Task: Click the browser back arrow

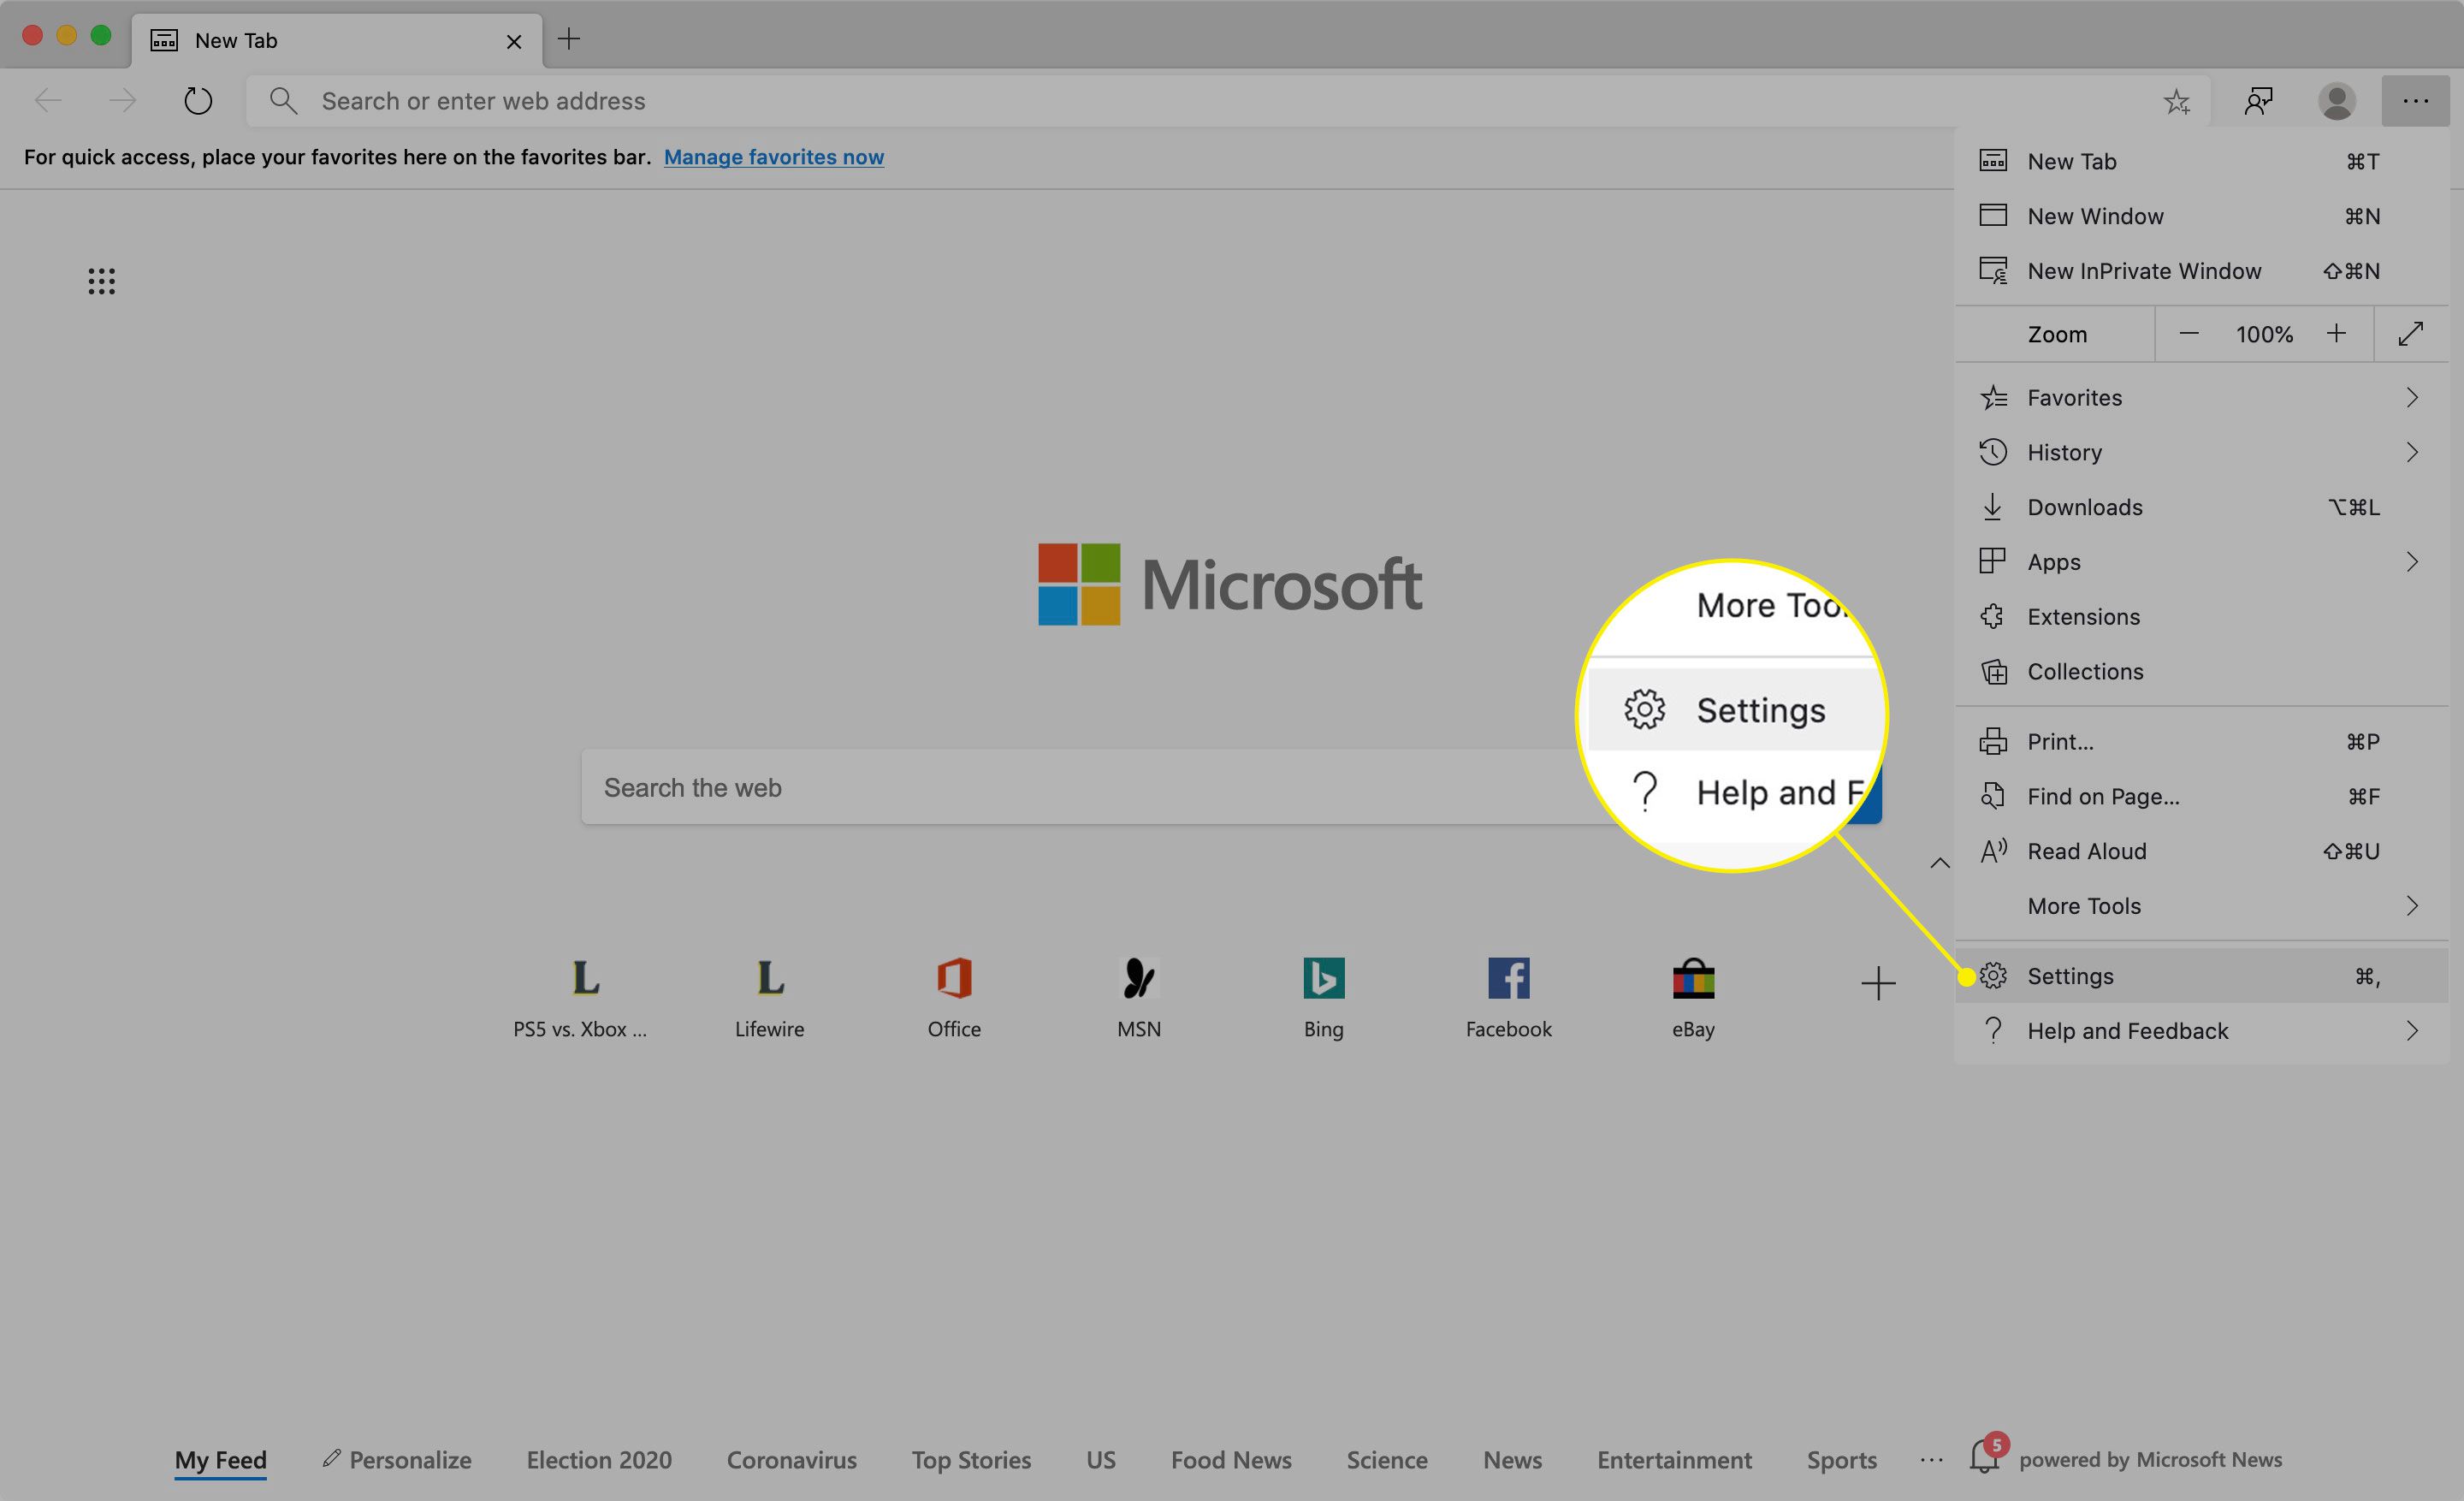Action: 48,100
